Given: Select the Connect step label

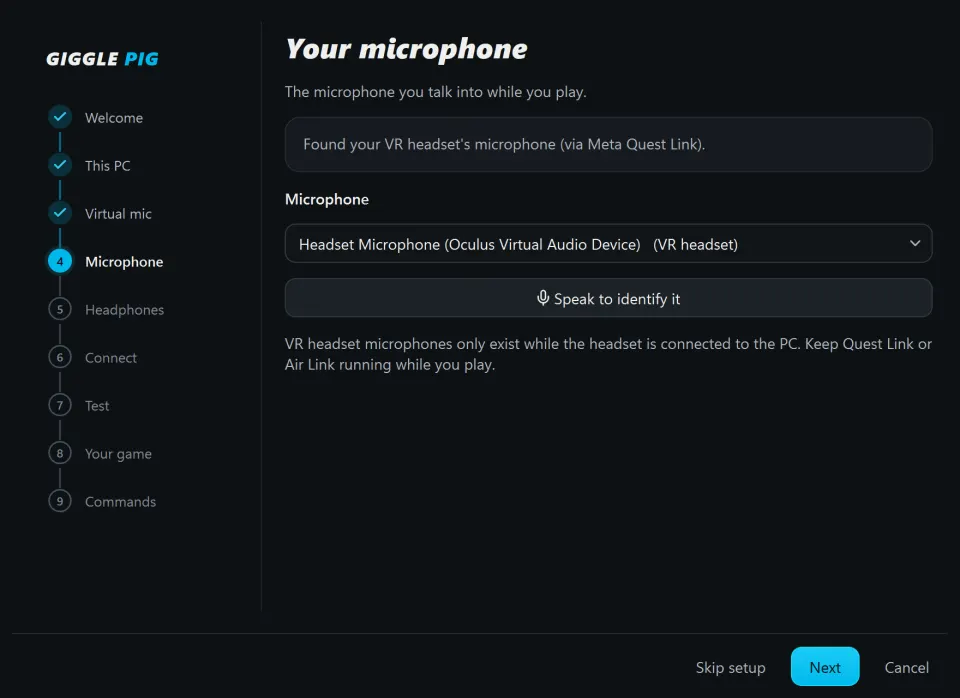Looking at the screenshot, I should pyautogui.click(x=111, y=358).
